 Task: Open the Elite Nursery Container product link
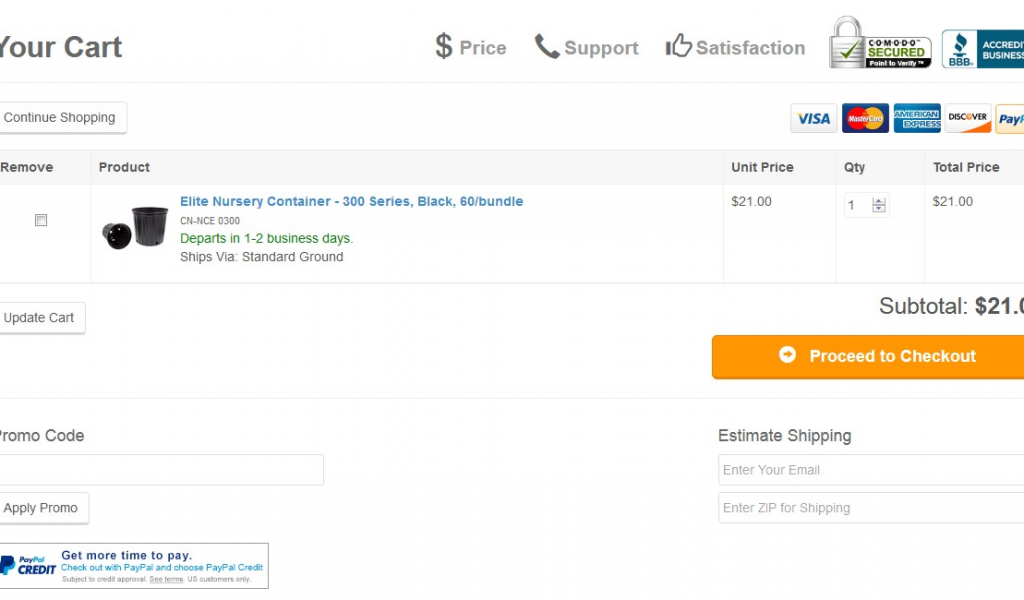click(x=351, y=201)
